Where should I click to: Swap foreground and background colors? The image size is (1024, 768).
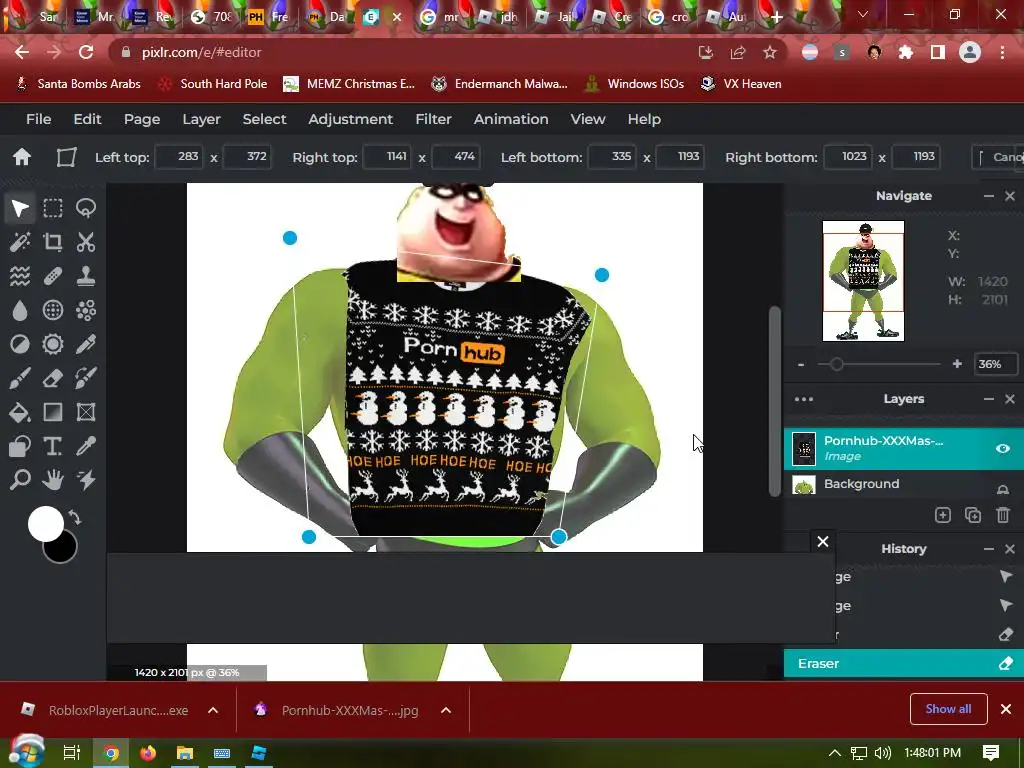coord(74,518)
